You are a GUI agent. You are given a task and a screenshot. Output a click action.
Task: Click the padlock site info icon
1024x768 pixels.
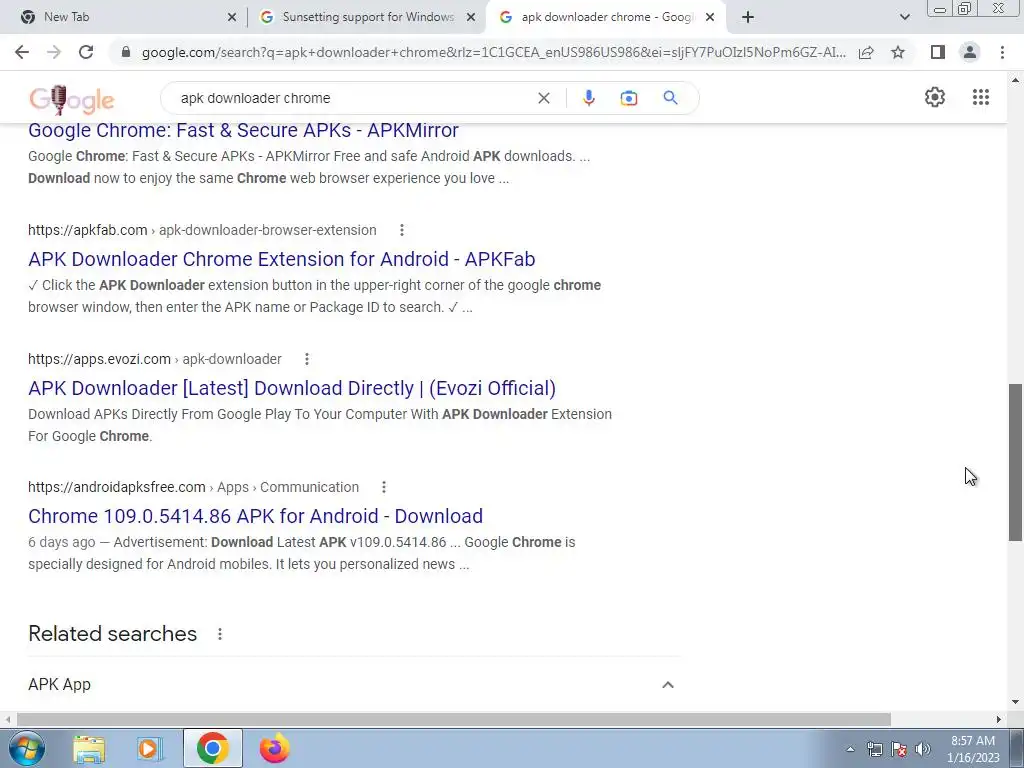127,52
